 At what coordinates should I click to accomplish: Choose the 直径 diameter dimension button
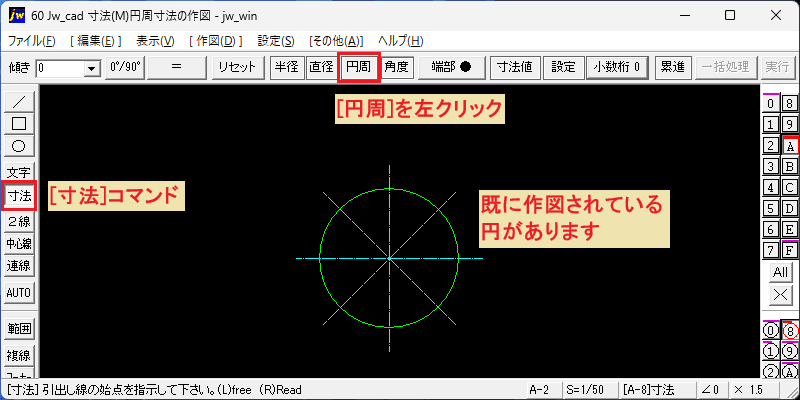(320, 67)
